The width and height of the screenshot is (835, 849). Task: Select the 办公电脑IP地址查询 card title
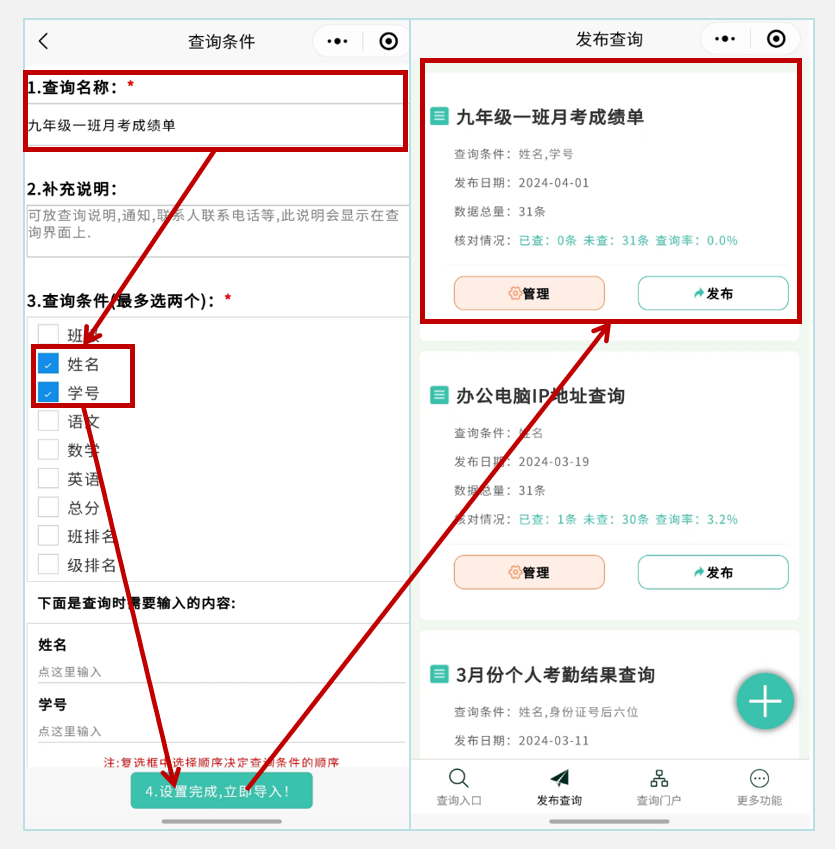540,395
